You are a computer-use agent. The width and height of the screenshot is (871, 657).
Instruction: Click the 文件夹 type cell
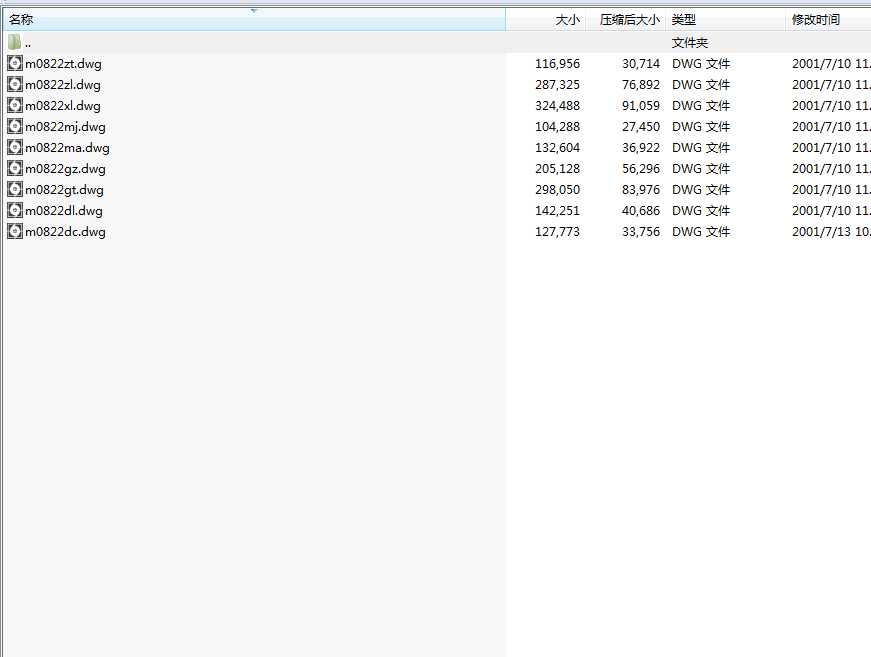690,43
